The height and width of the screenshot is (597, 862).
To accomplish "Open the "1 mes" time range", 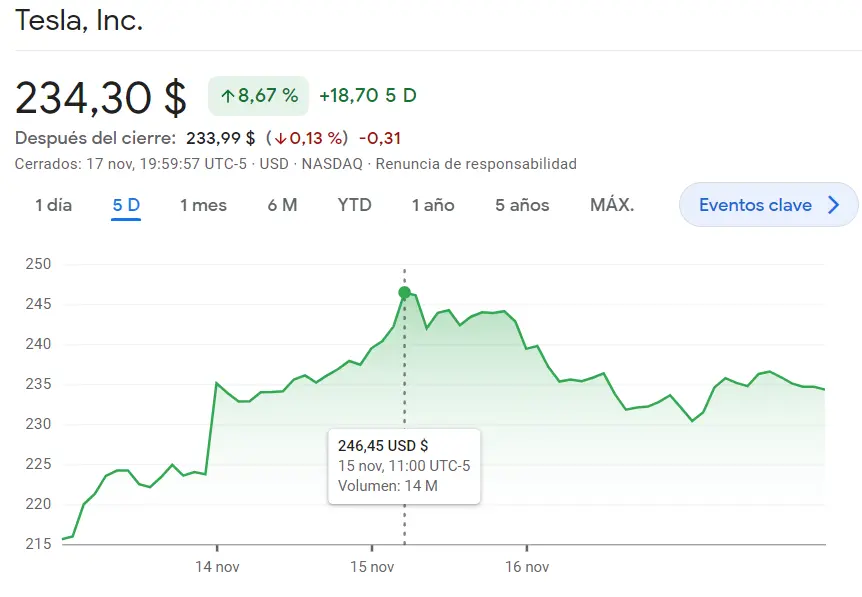I will 202,204.
